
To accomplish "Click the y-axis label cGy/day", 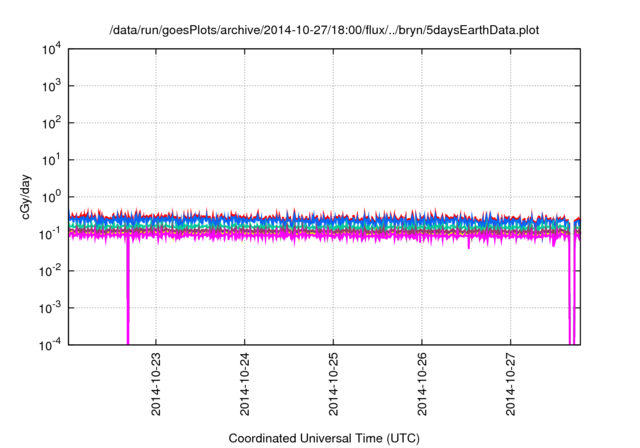I will pyautogui.click(x=26, y=197).
